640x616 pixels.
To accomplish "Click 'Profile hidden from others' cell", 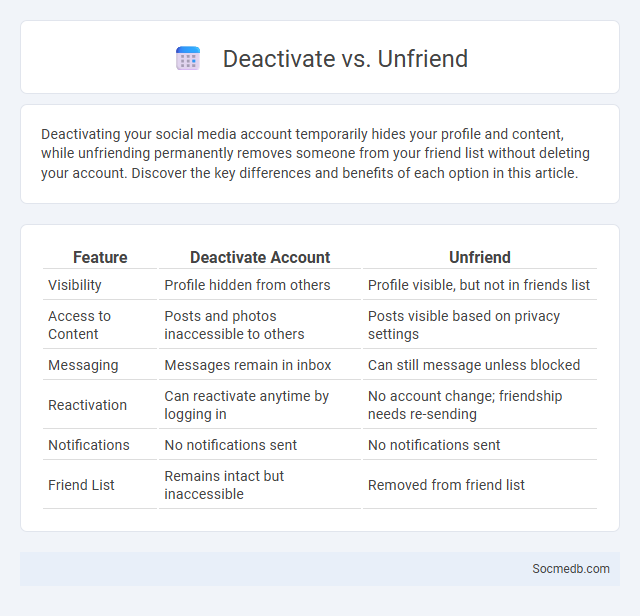I will (x=247, y=285).
